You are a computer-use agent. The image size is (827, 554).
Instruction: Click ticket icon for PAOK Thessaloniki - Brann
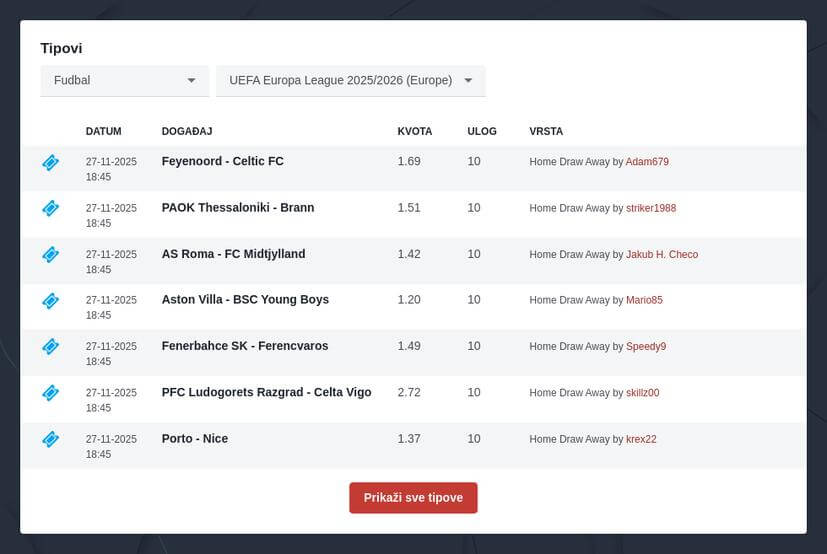click(x=50, y=208)
